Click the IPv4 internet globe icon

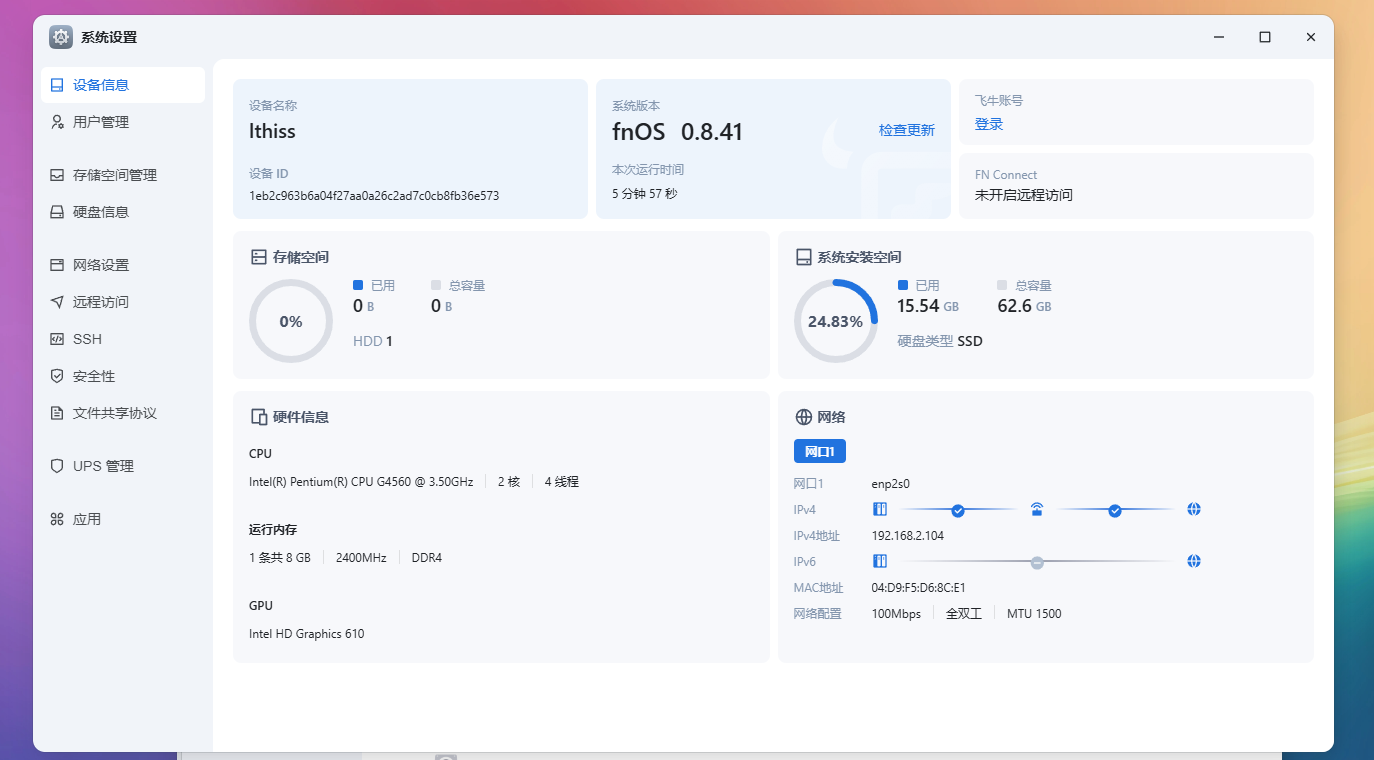pyautogui.click(x=1193, y=510)
